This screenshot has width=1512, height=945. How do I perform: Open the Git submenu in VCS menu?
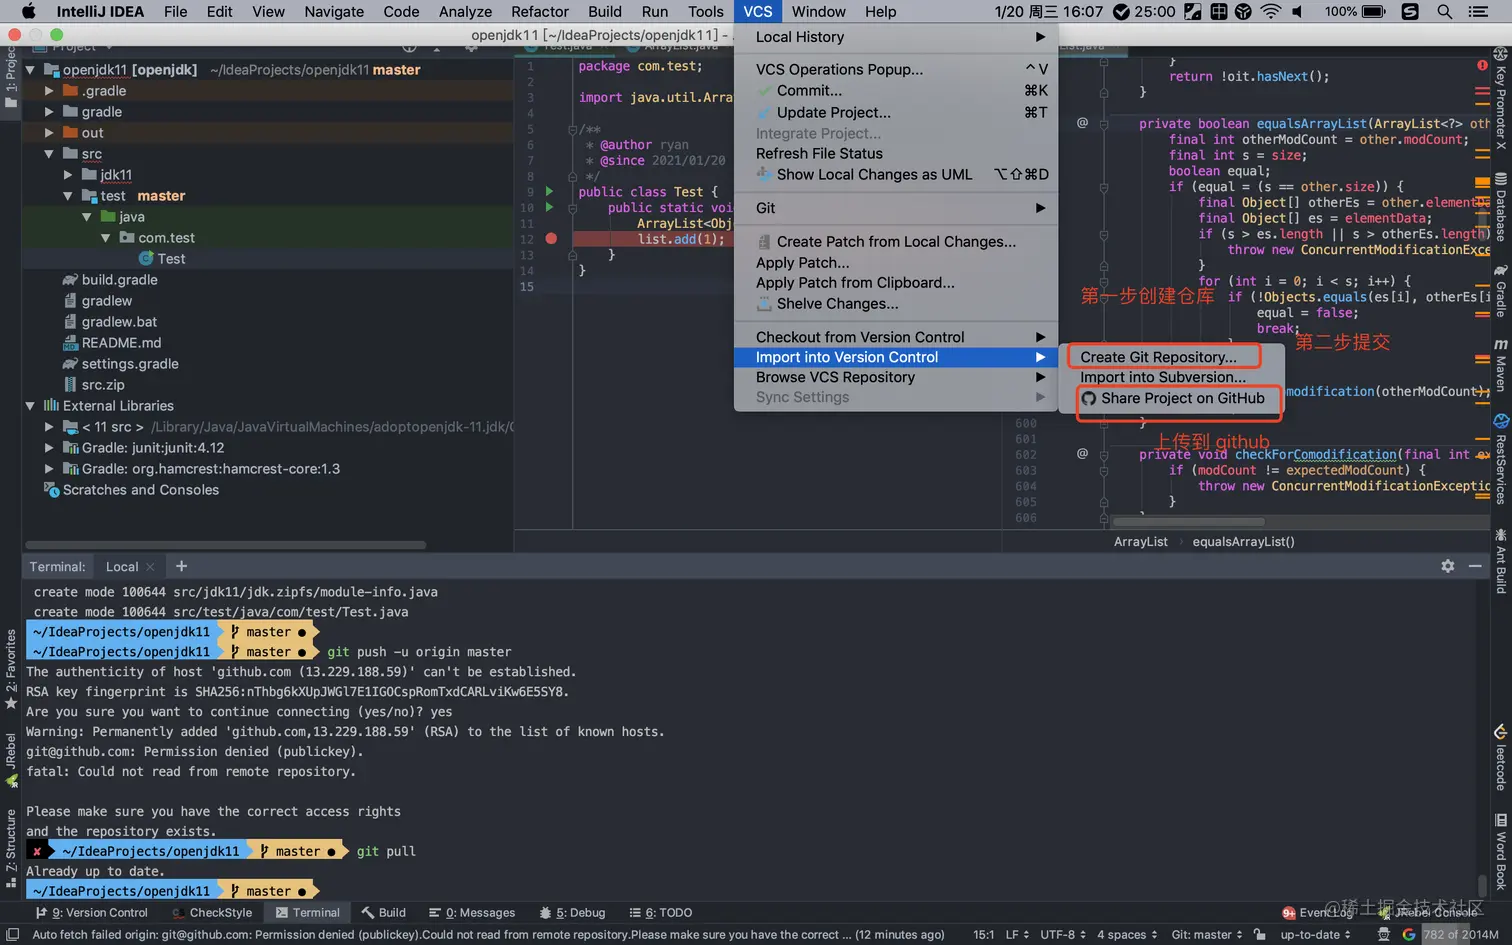895,208
